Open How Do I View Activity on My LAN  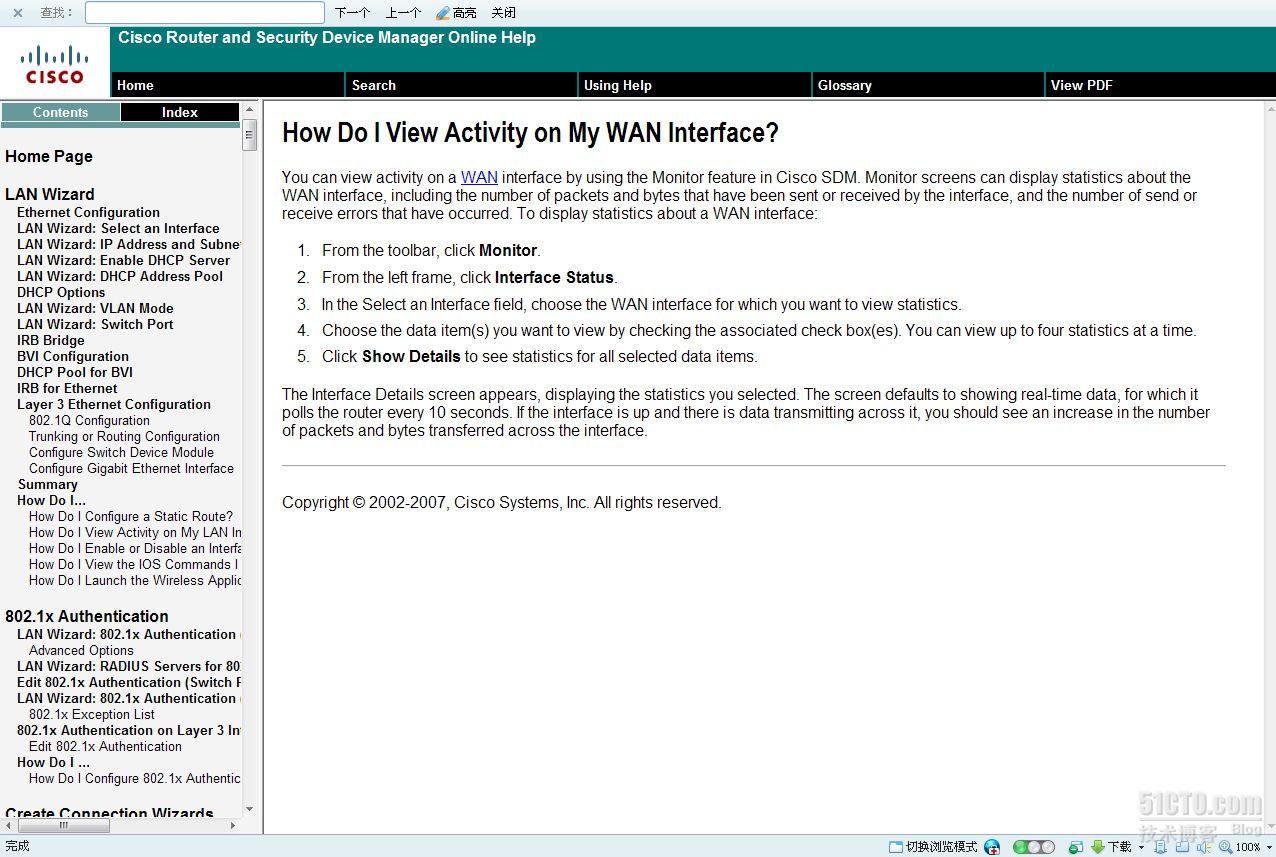(x=135, y=532)
